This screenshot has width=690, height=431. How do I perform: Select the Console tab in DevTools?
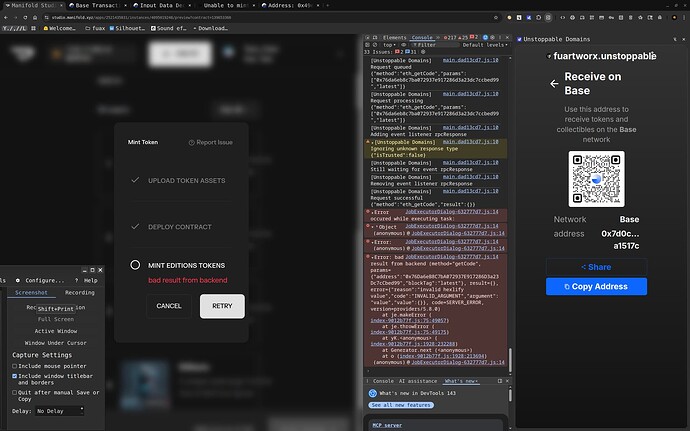pos(422,38)
